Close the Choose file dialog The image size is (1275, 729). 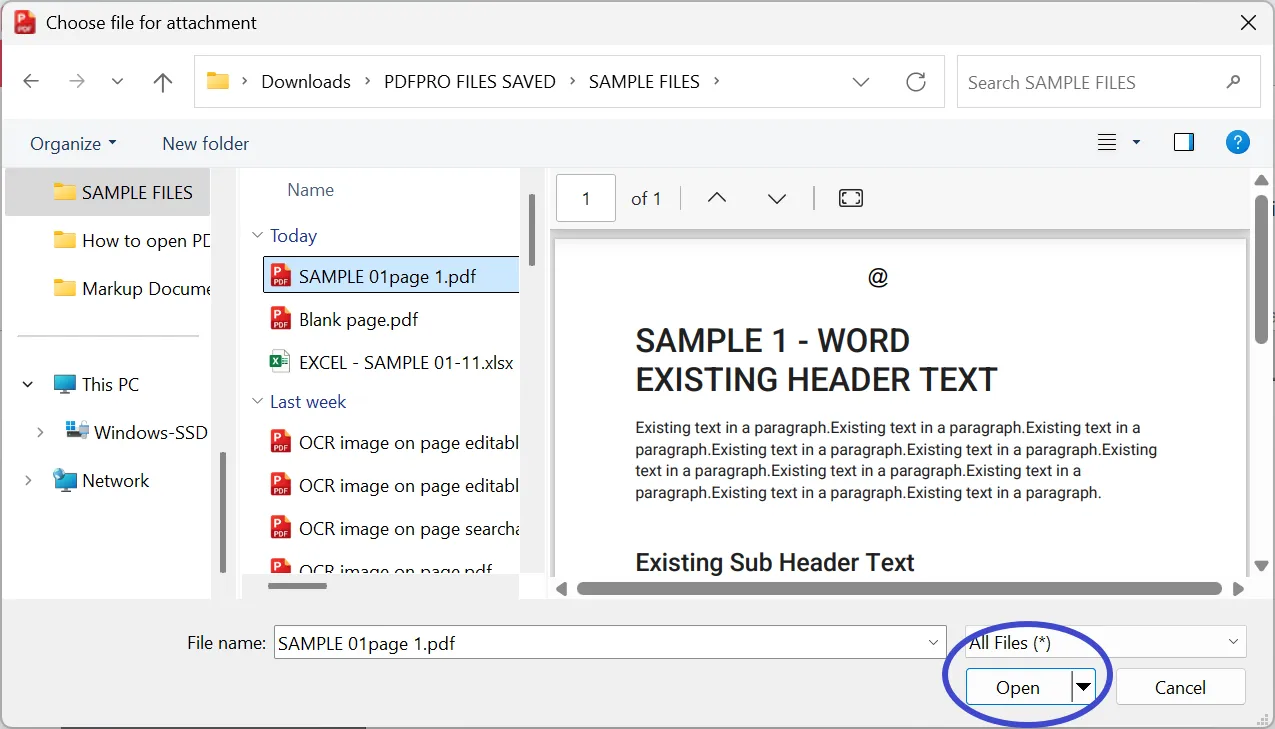[1248, 22]
